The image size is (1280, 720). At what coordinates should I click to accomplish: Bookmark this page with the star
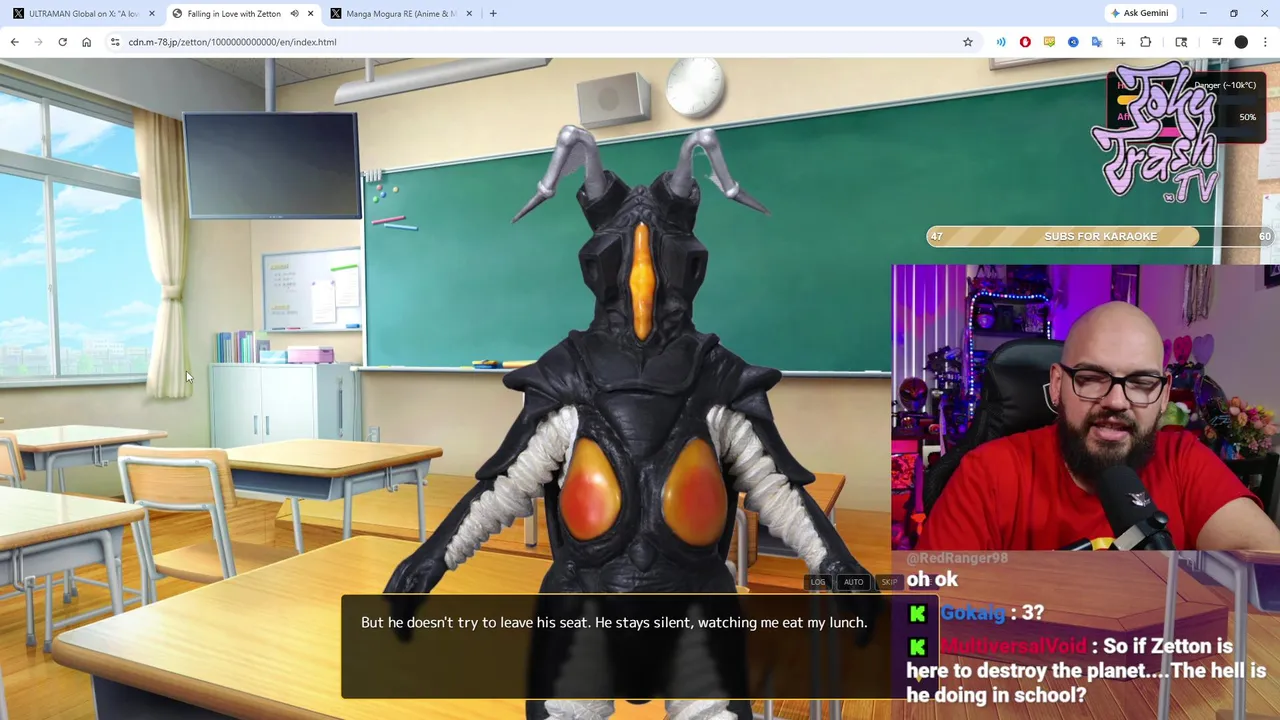(967, 42)
